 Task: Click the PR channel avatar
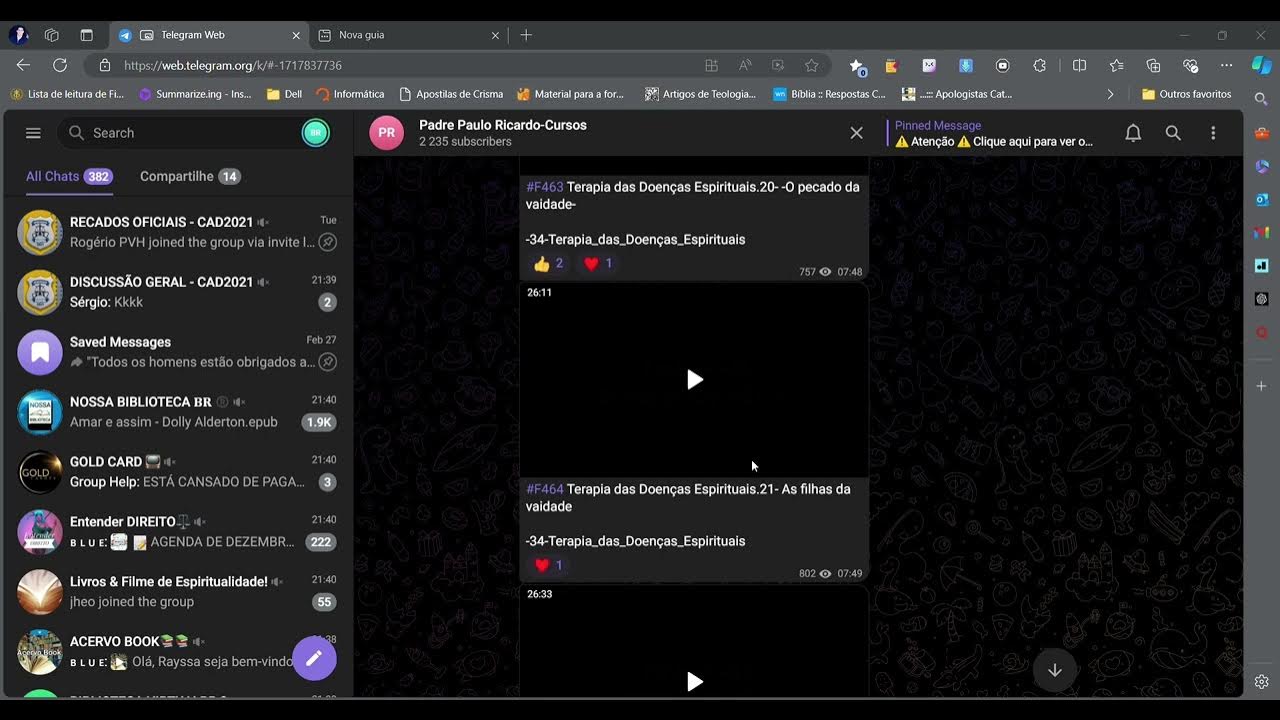386,133
